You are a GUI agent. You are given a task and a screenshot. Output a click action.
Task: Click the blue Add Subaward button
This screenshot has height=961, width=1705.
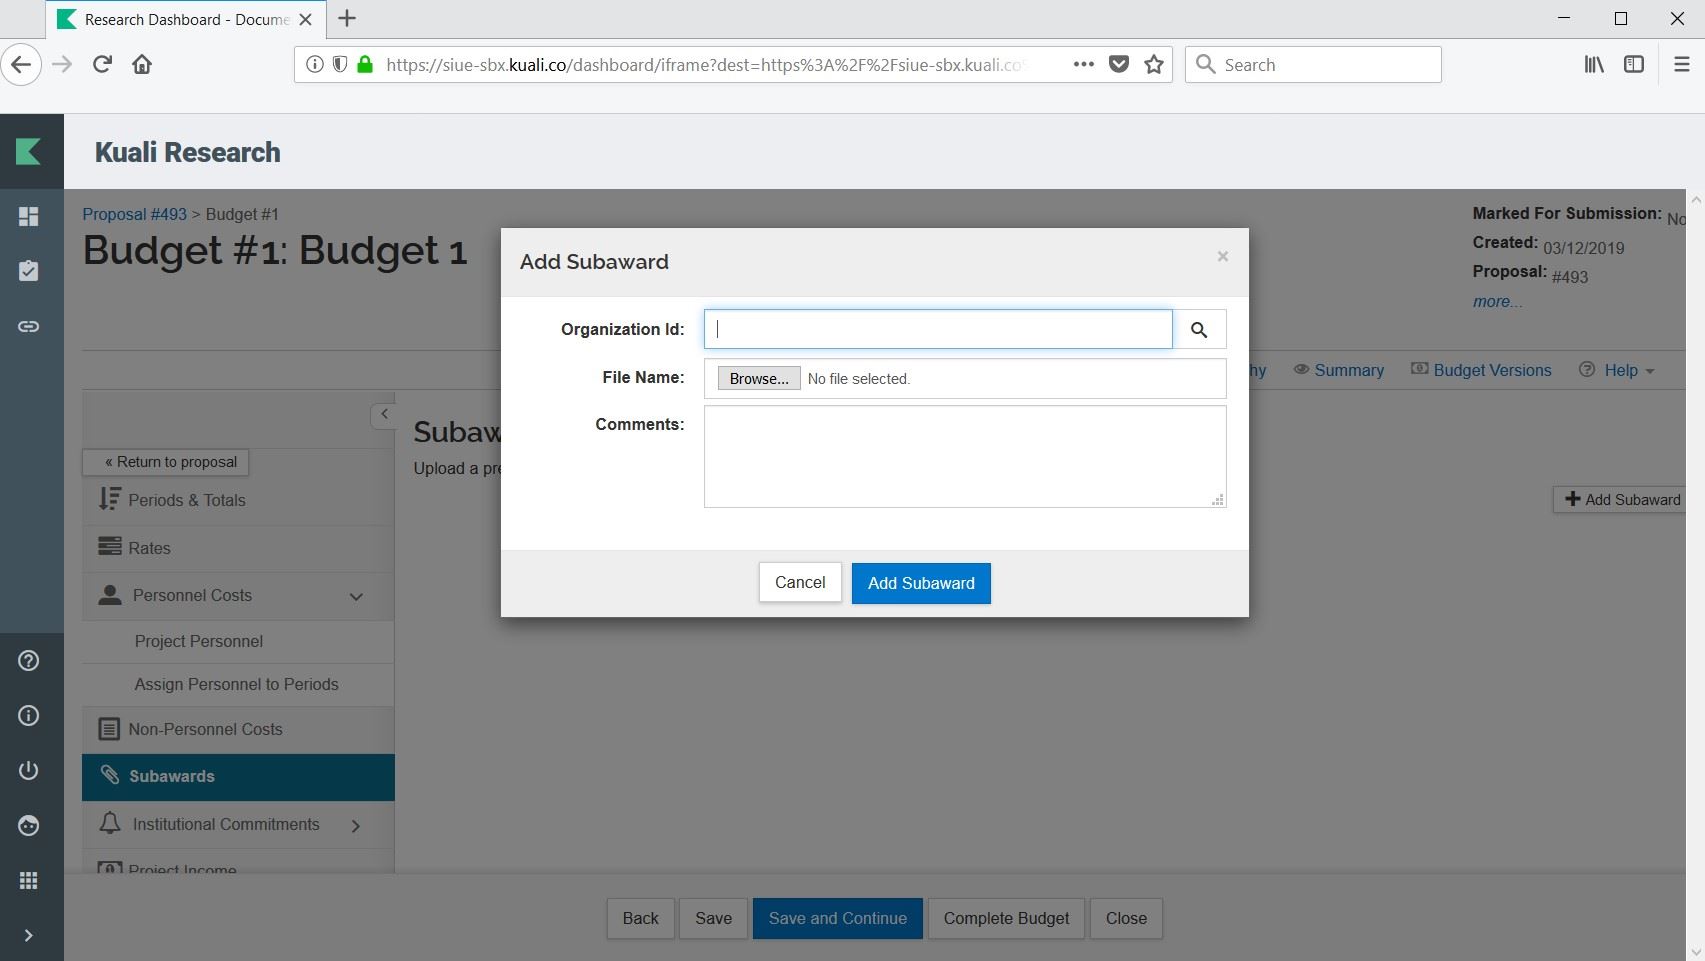[x=920, y=584]
